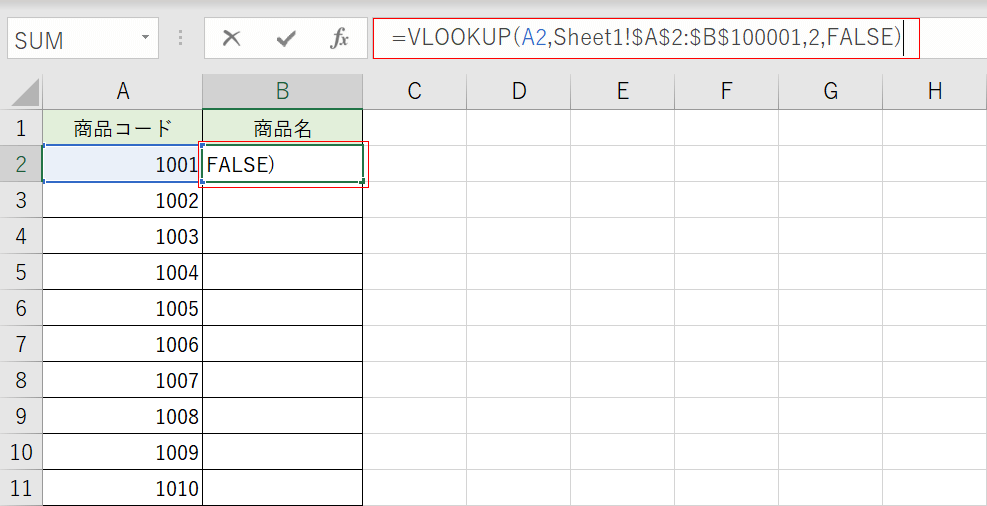987x506 pixels.
Task: Select row 1 header
Action: pyautogui.click(x=21, y=128)
